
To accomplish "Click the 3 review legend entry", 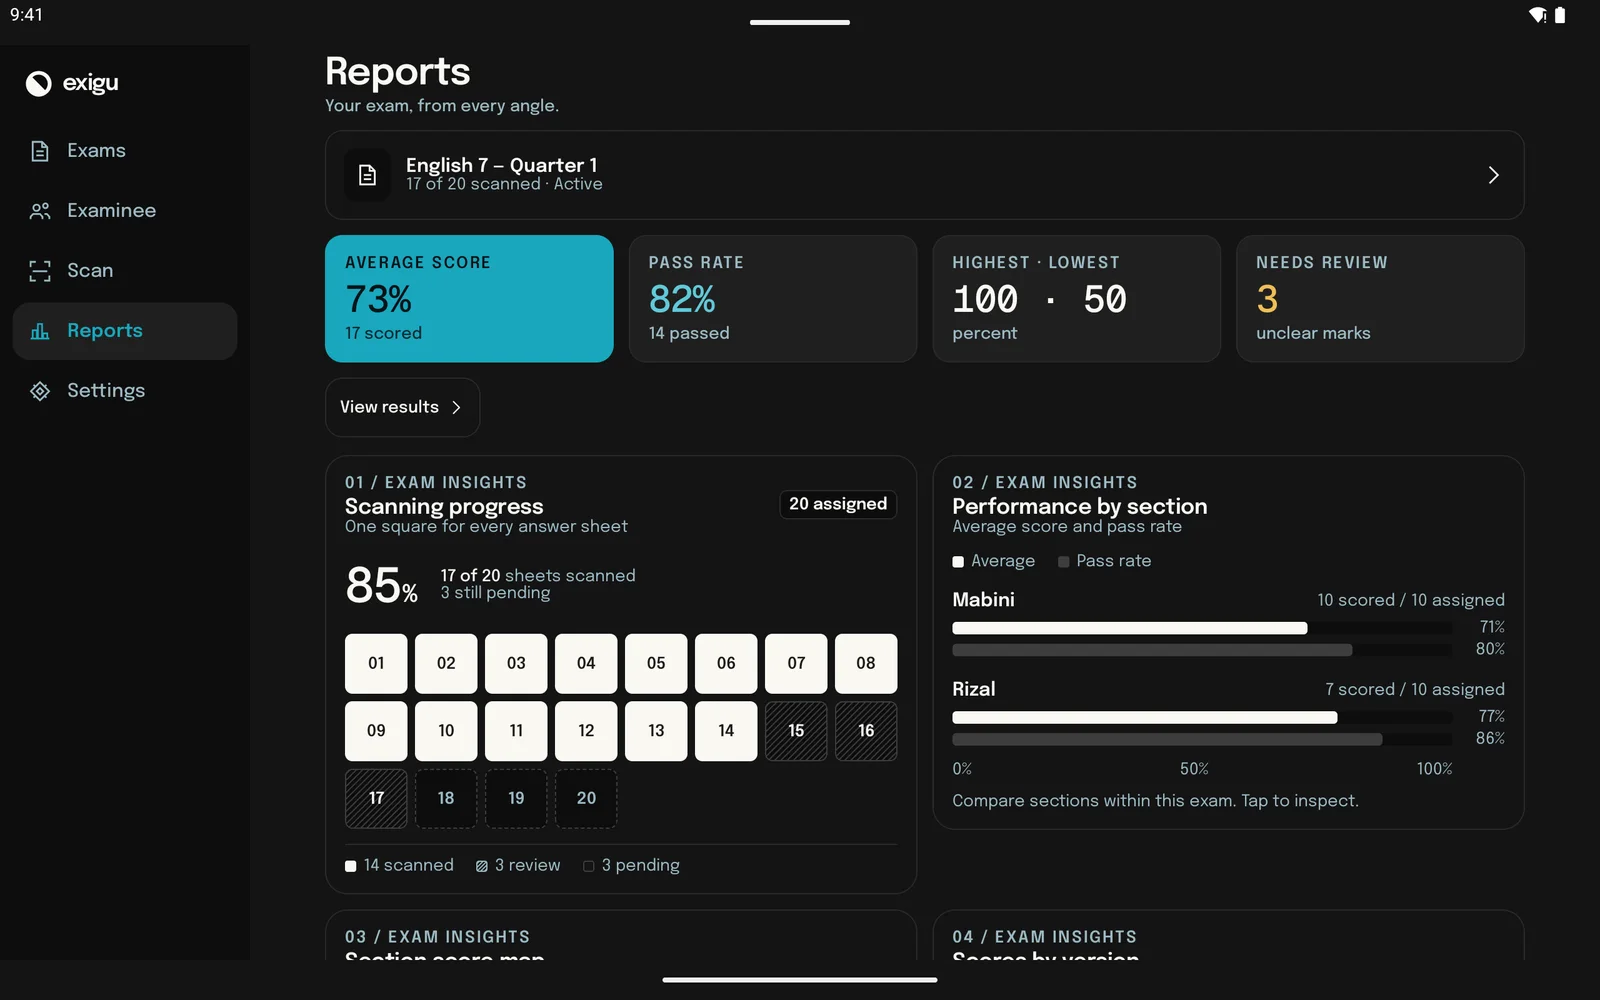I will (x=518, y=865).
